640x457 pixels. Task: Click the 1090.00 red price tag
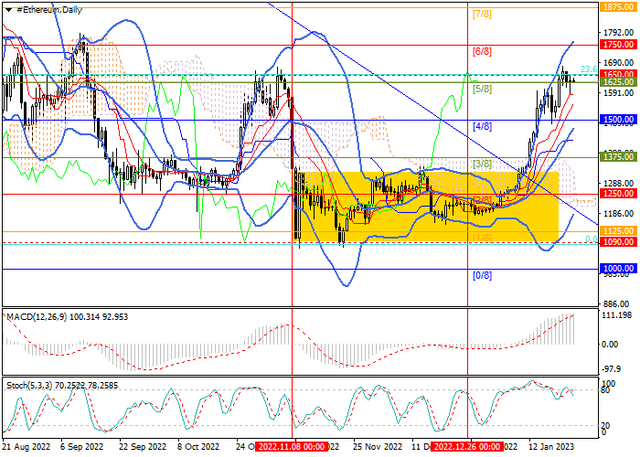tap(619, 242)
